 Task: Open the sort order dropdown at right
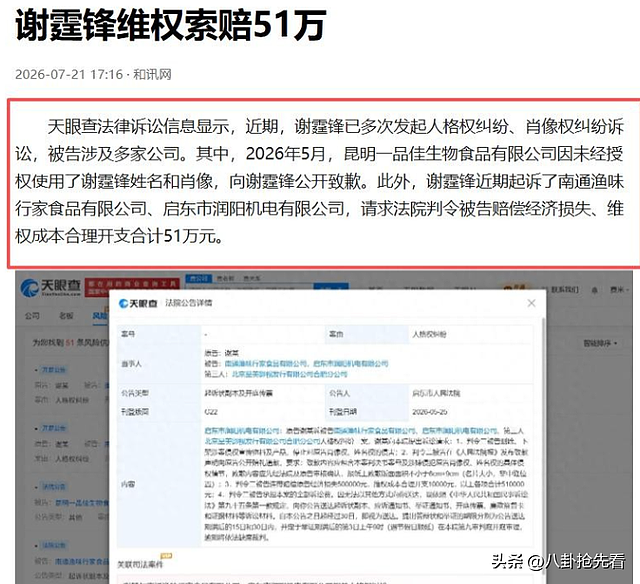[x=600, y=344]
